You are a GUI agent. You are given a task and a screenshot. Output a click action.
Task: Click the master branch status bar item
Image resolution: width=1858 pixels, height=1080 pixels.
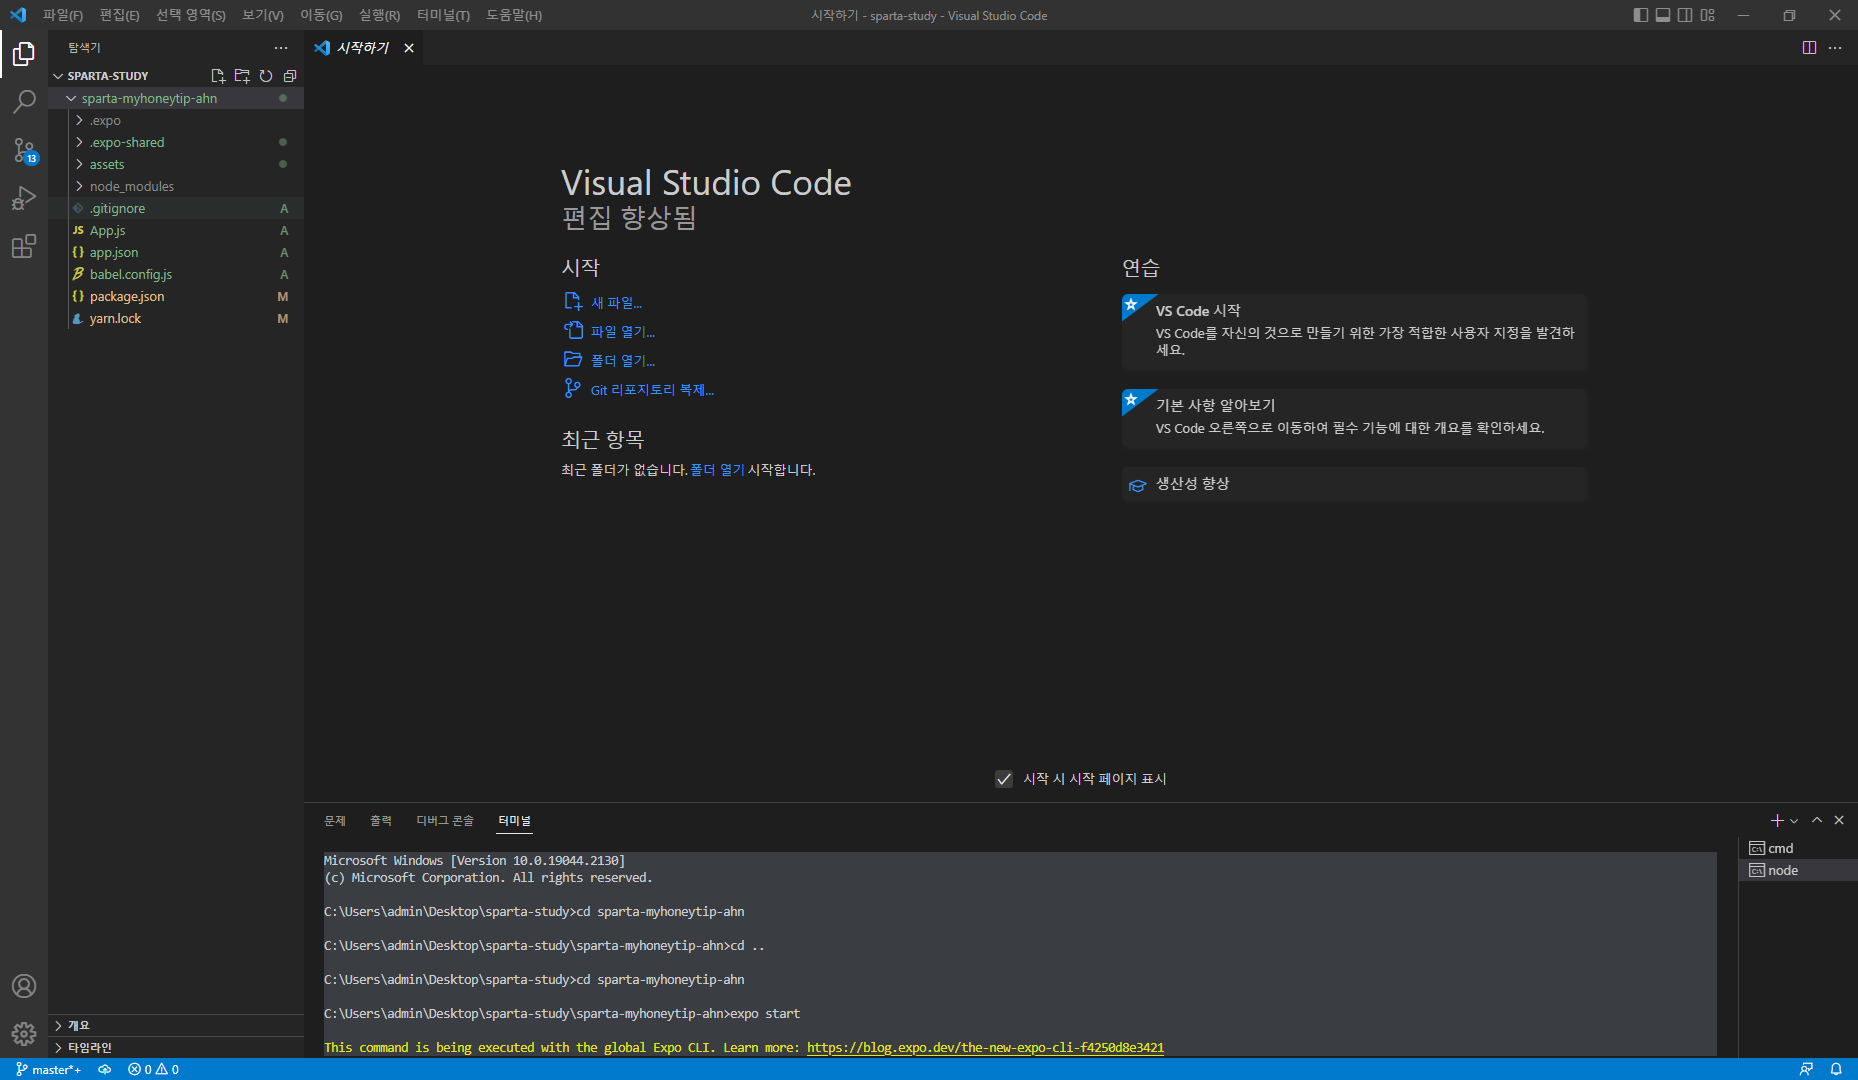coord(49,1069)
